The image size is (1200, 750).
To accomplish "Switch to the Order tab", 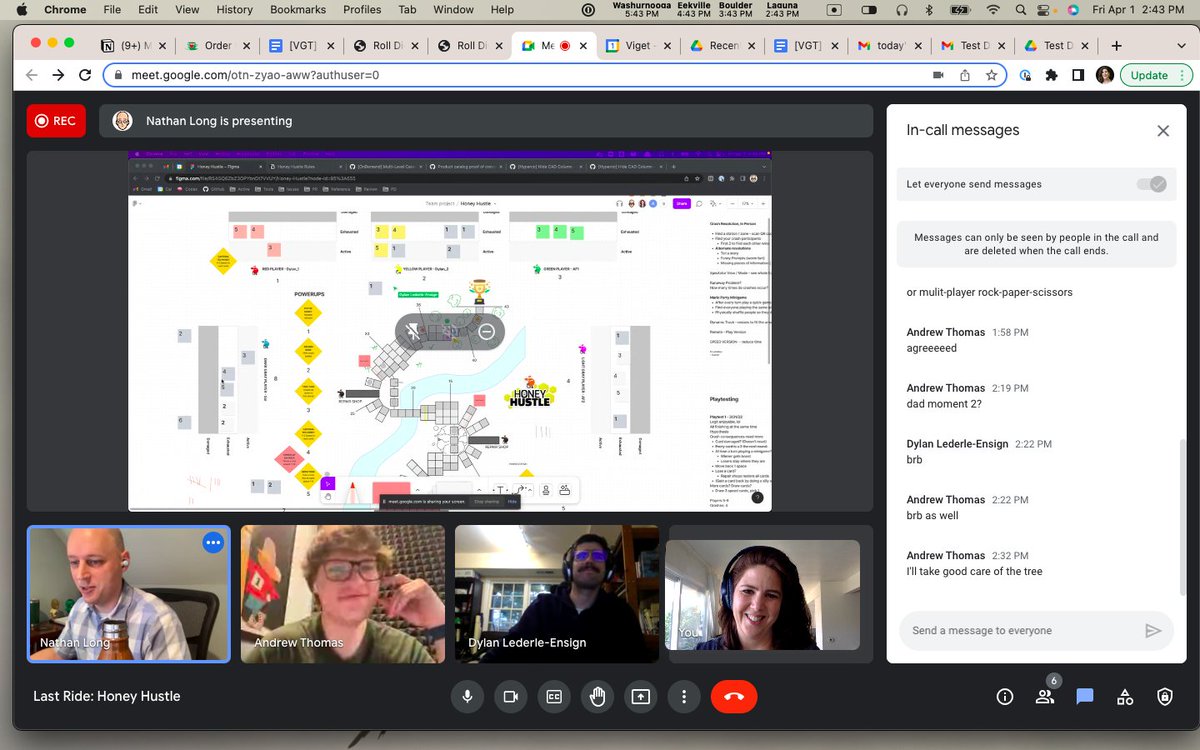I will tap(218, 46).
